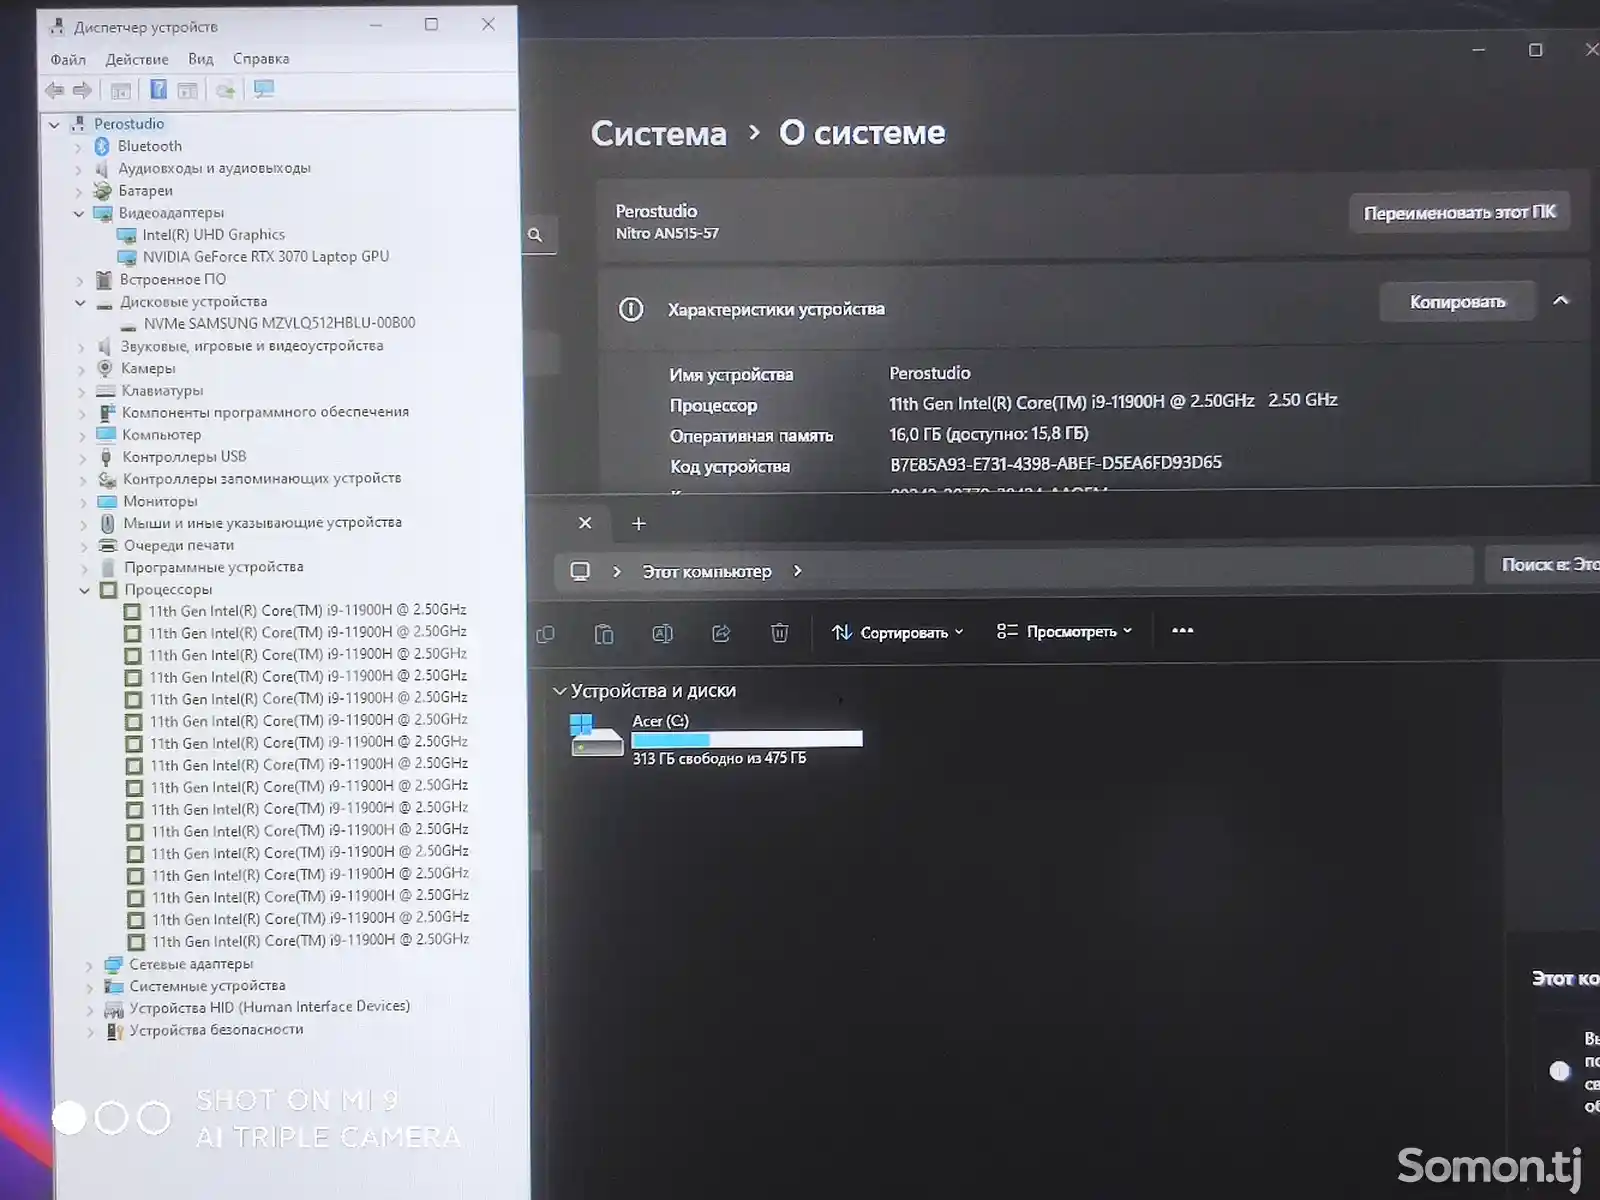Click the device code value B7E85A93-E731-4398
Screen dimensions: 1600x1200
(x=1055, y=463)
